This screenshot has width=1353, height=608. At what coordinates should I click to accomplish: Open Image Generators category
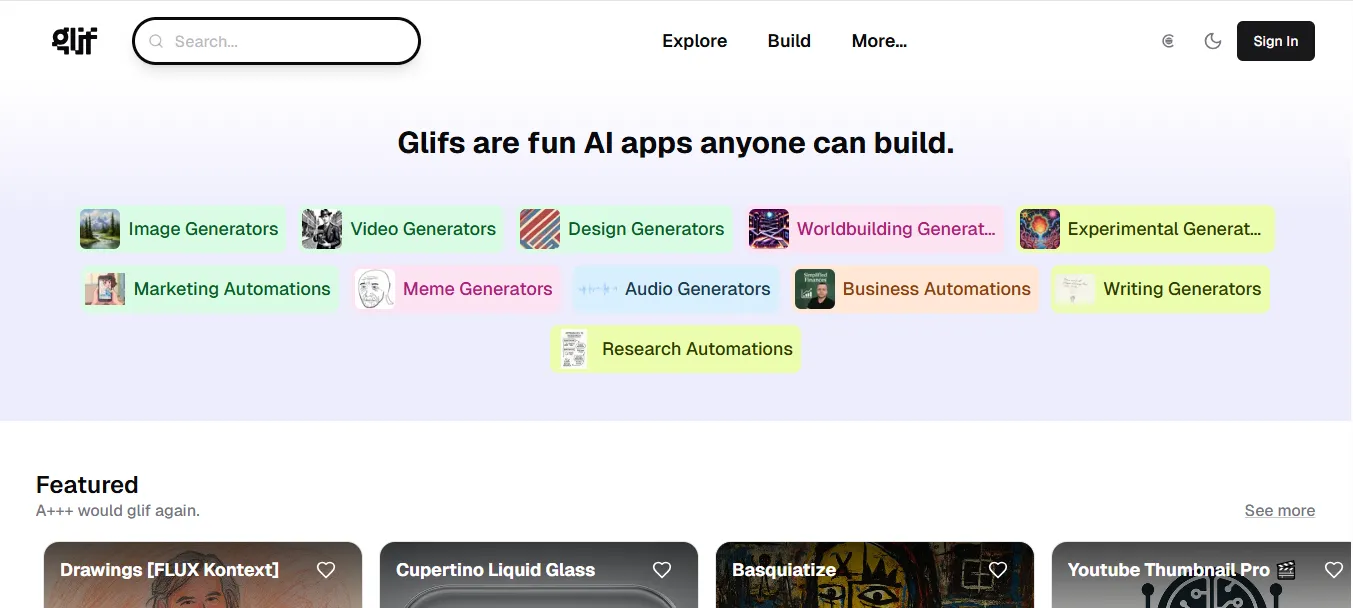(x=183, y=229)
